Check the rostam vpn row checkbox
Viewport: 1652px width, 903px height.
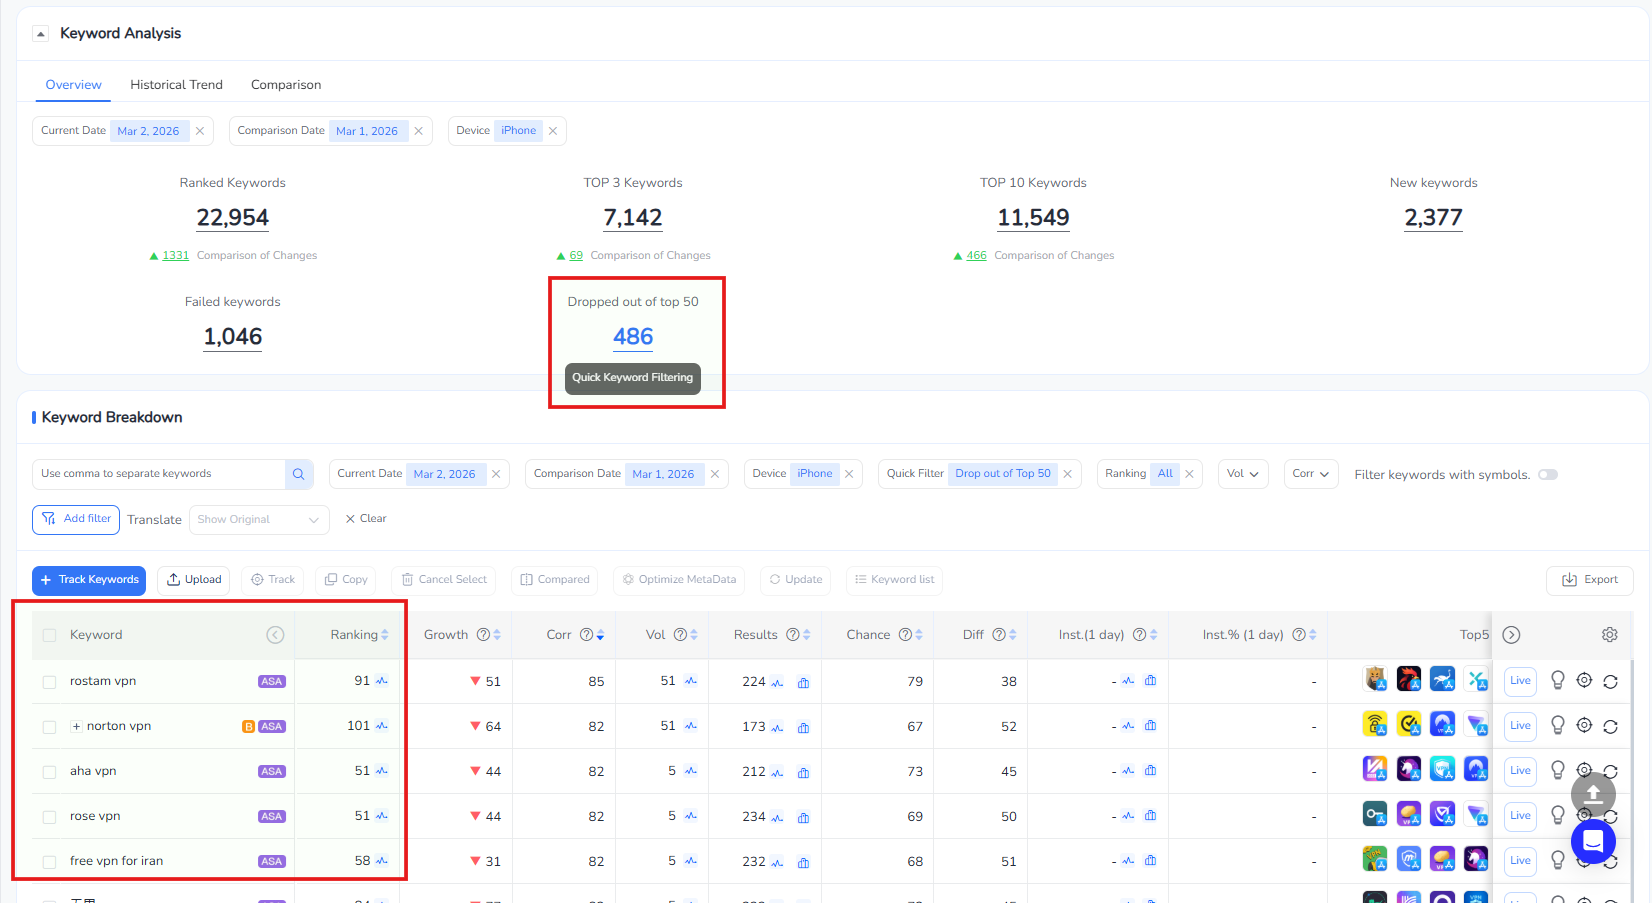coord(49,682)
